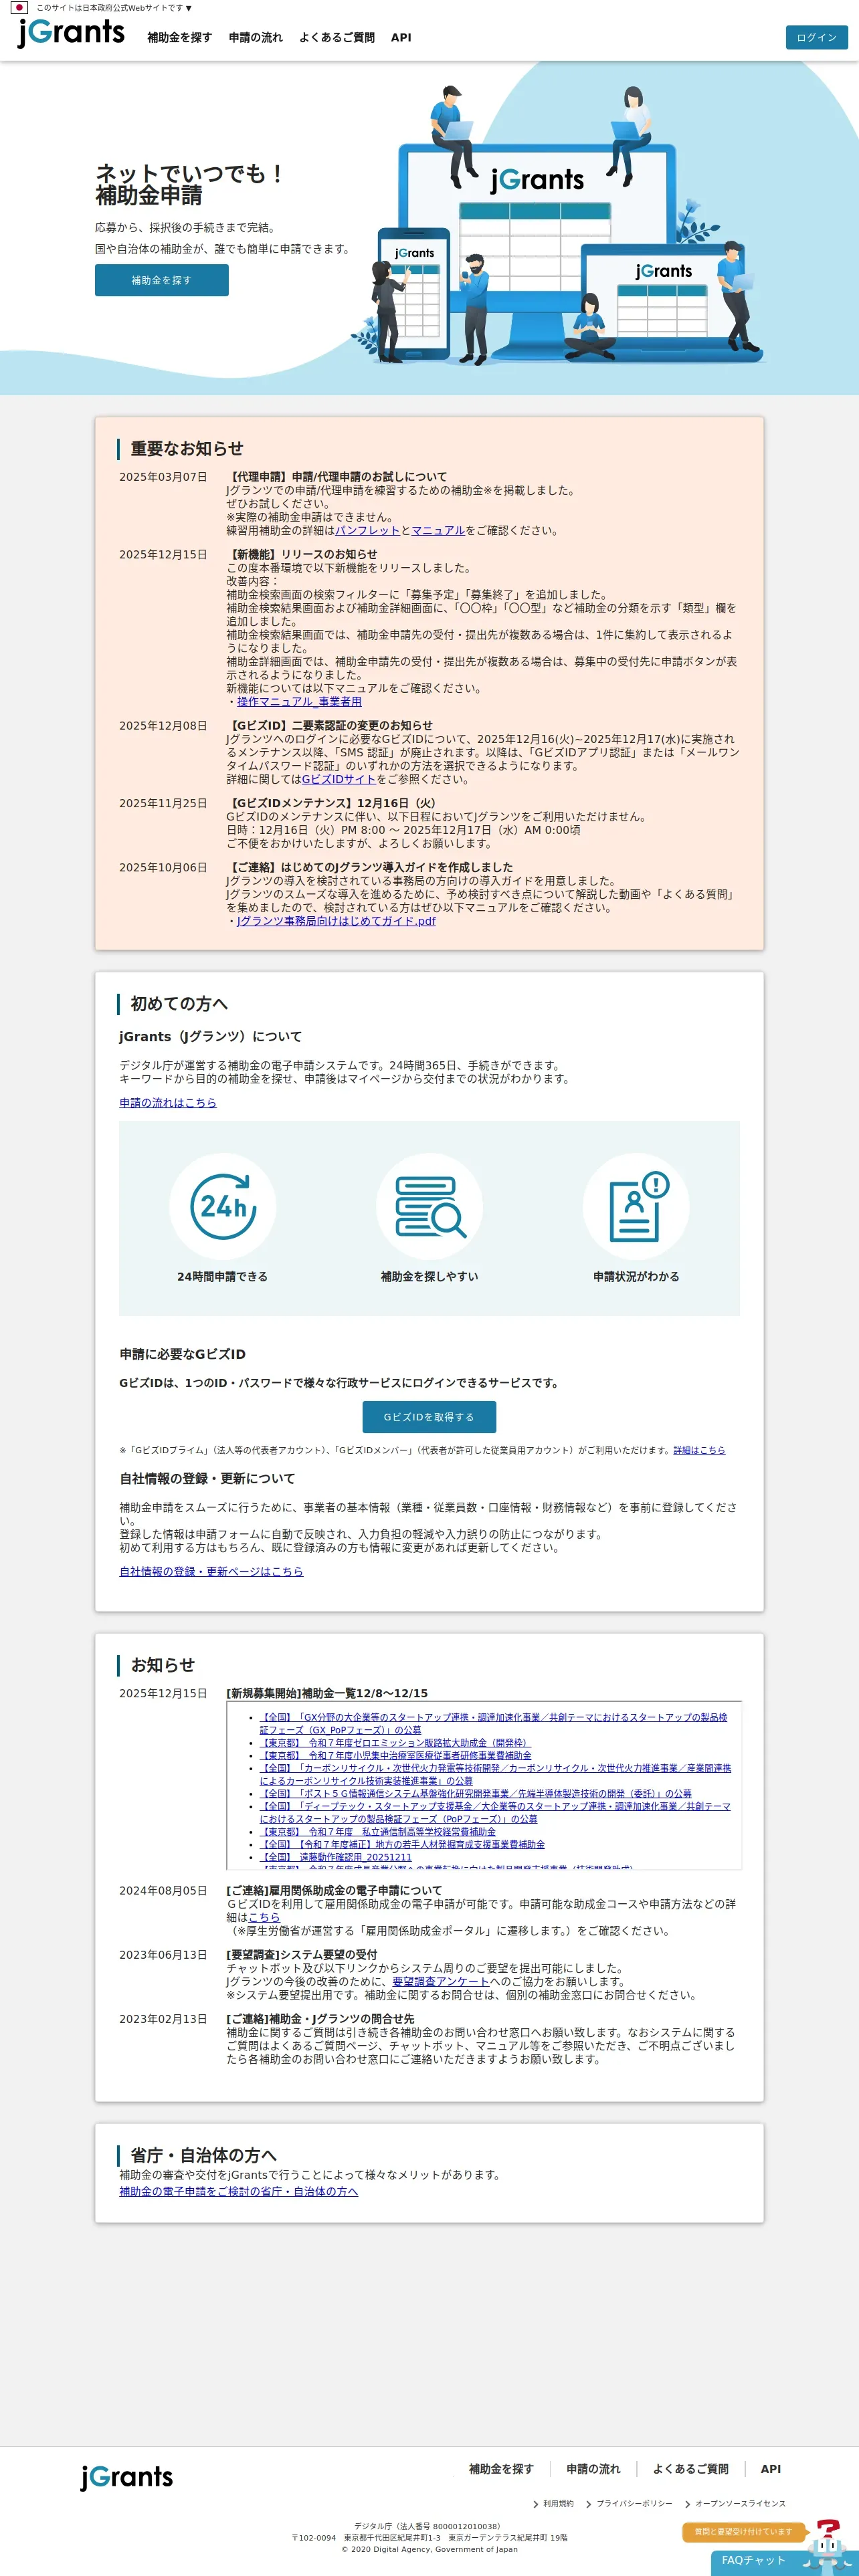
Task: Open ポスト５Ｇ情報通信システム基盤強化 公募 link
Action: pos(475,1793)
